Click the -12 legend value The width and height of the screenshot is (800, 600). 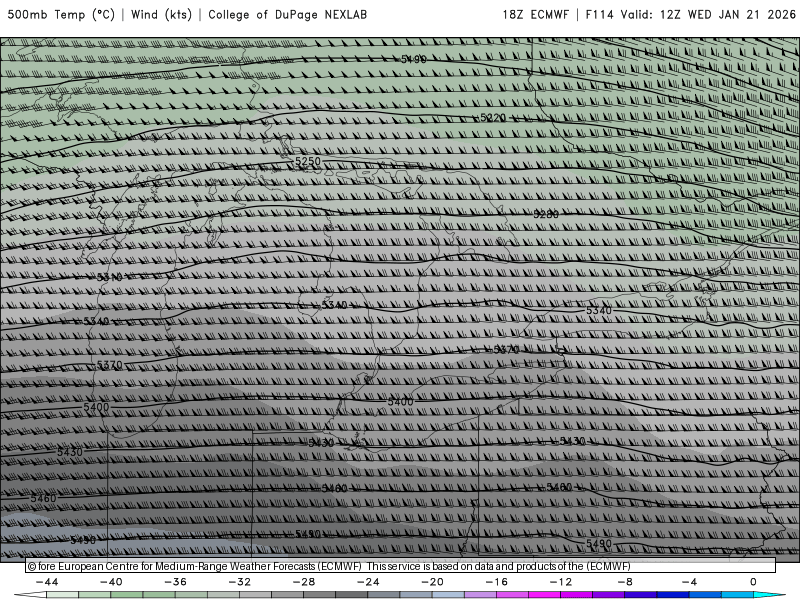(561, 582)
